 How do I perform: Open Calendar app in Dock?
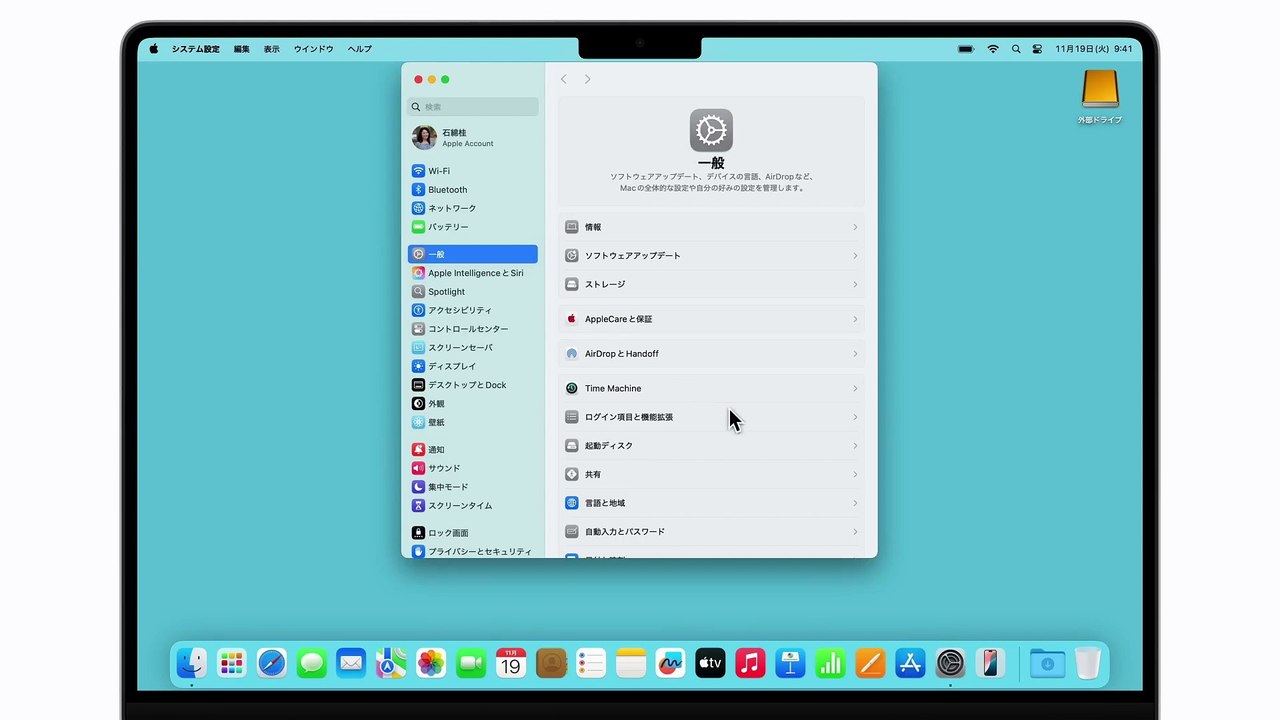pyautogui.click(x=511, y=663)
